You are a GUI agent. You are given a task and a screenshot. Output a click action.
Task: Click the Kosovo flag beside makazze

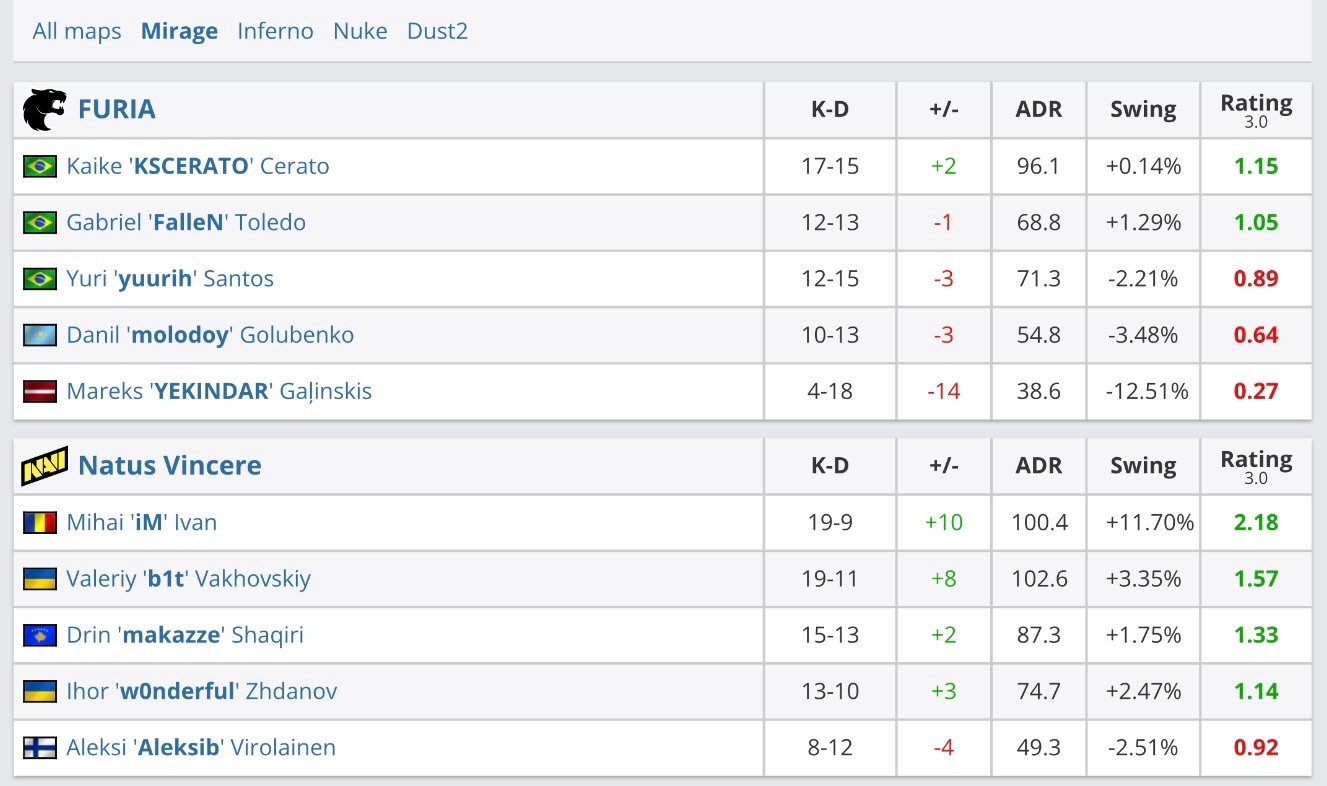pos(40,635)
